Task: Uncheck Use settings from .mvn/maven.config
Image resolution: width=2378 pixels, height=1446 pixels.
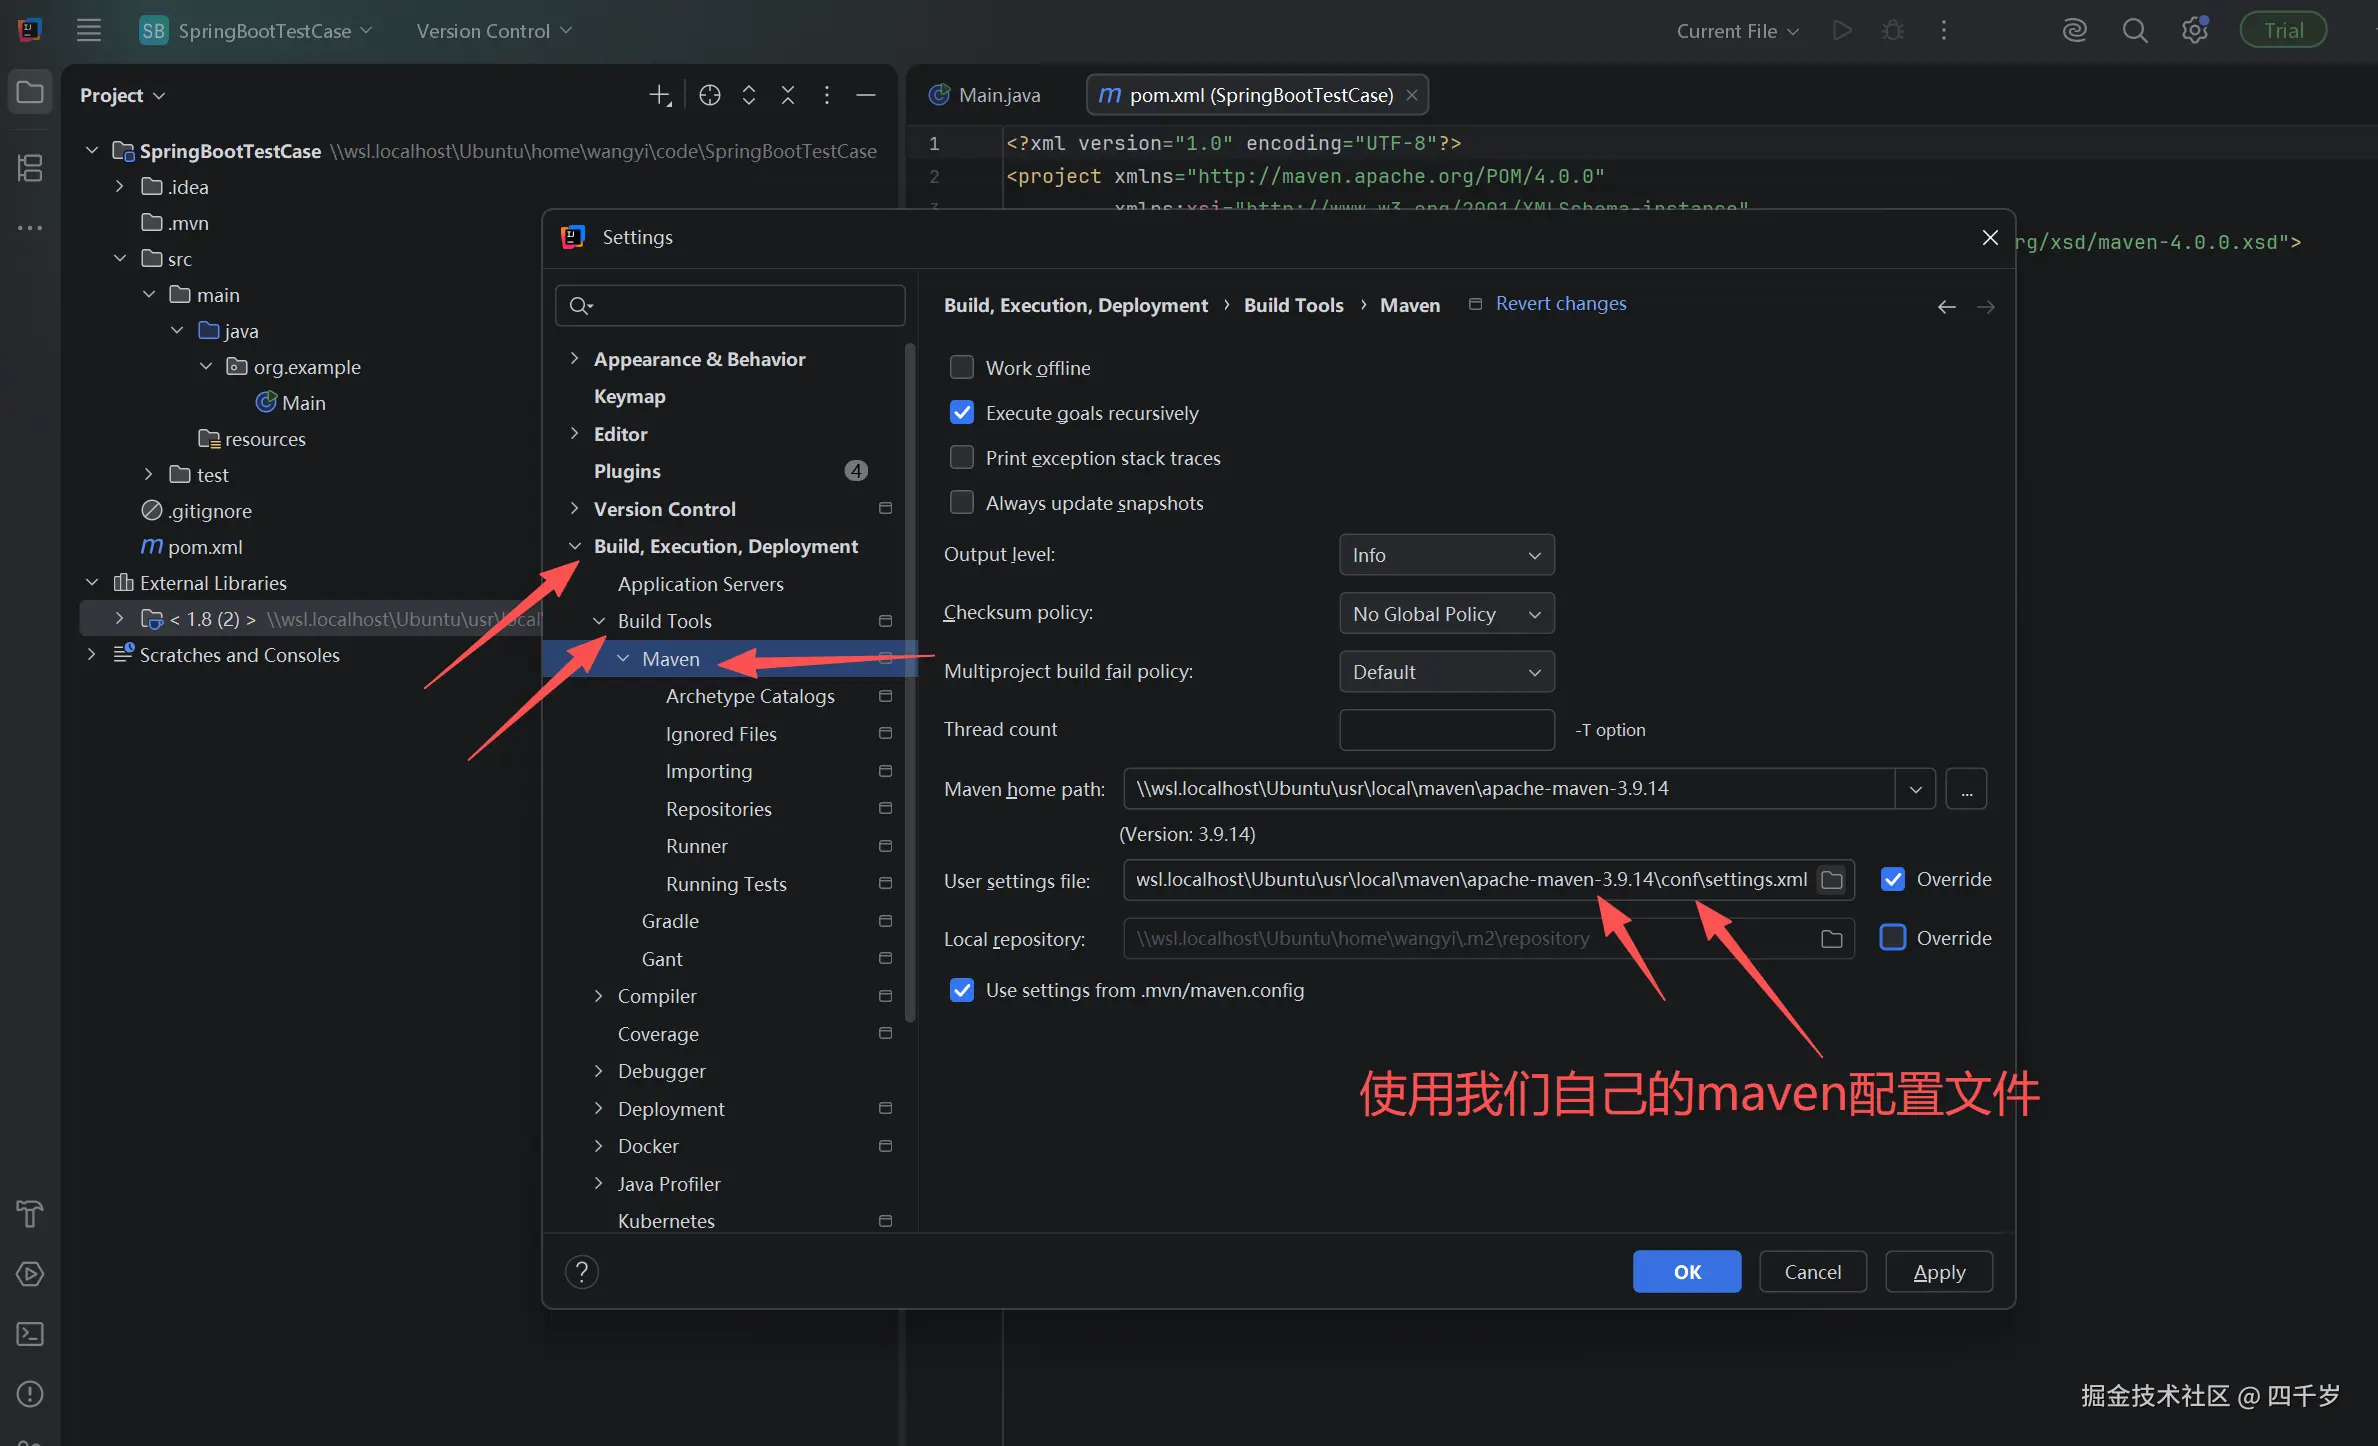Action: (x=962, y=990)
